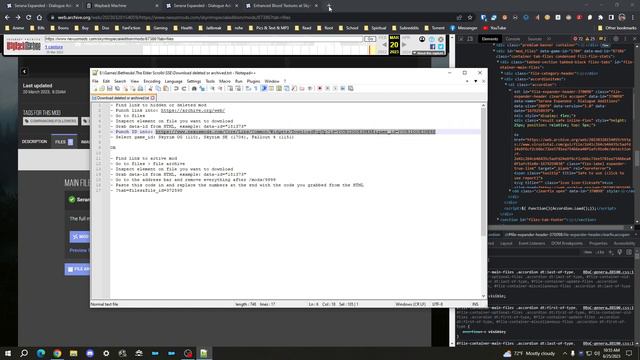Open the Gaming bookmarks folder
Screen dimensions: 640x360
pos(157,28)
